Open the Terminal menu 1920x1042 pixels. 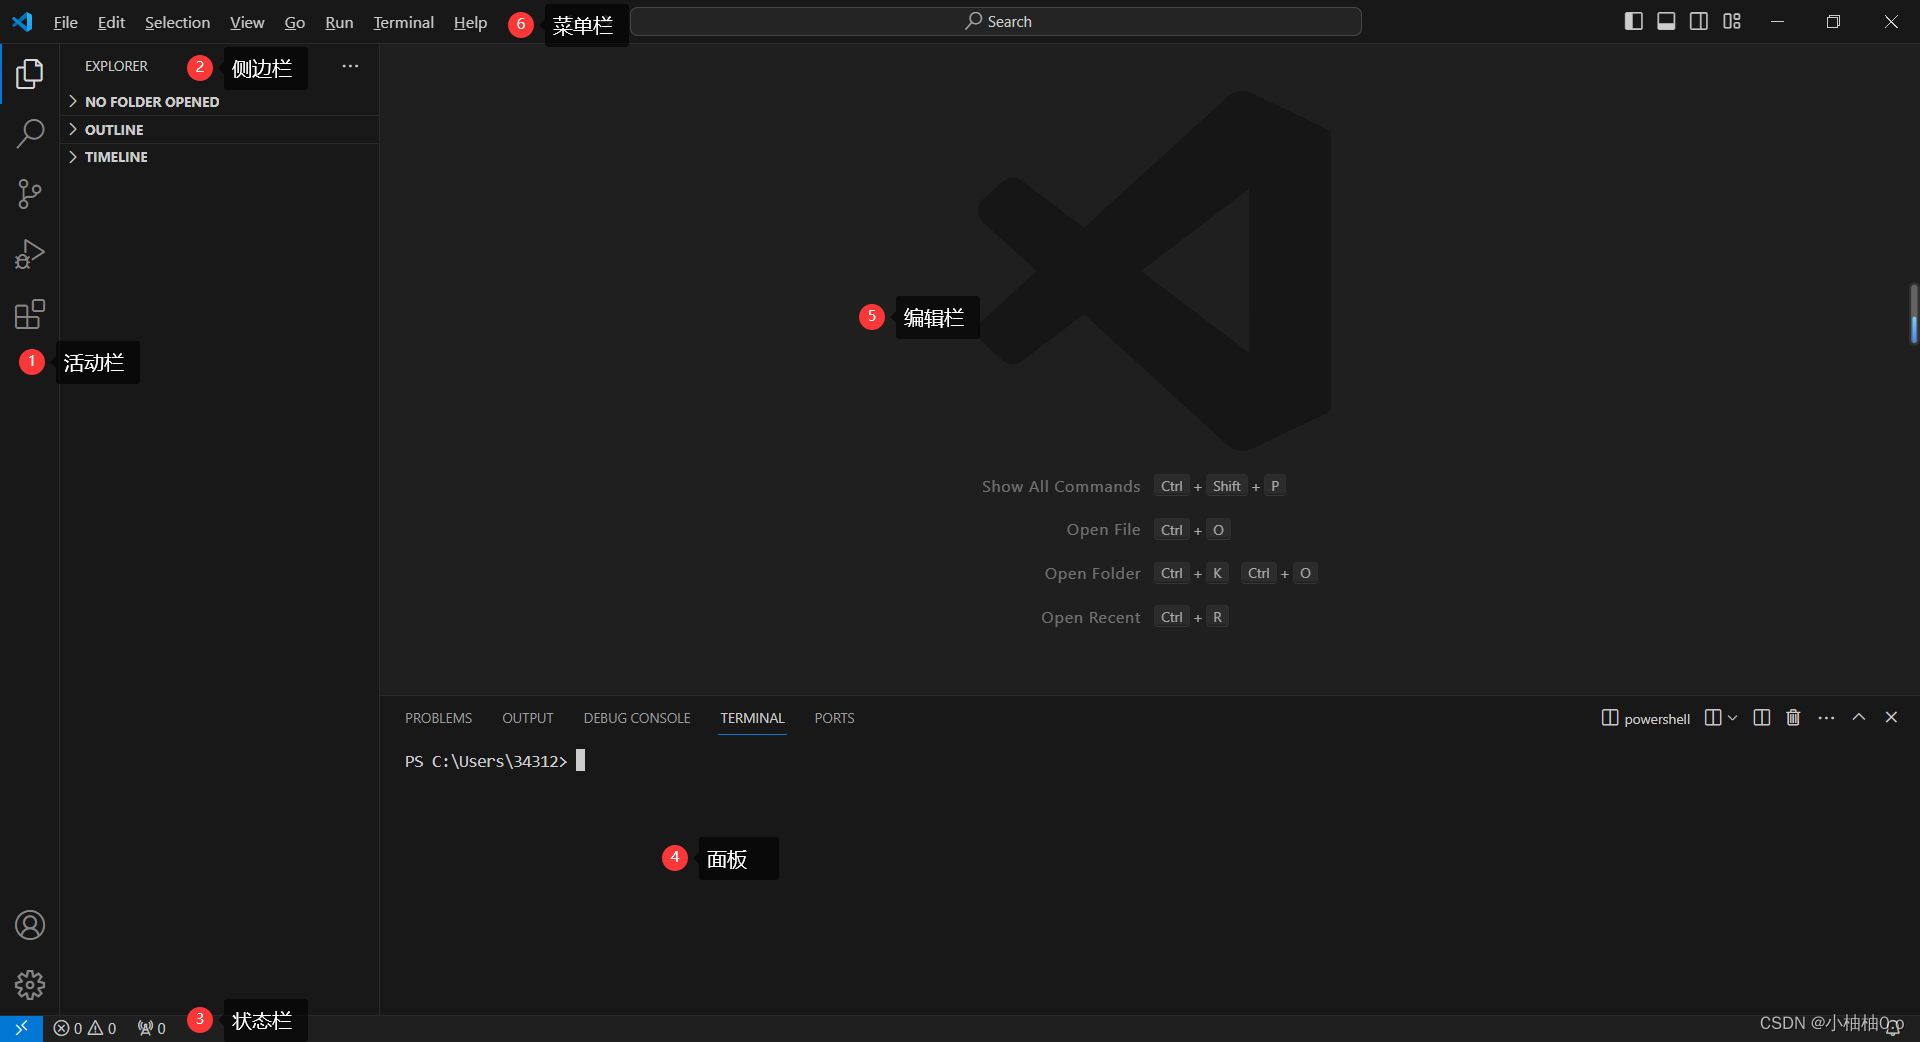coord(403,22)
